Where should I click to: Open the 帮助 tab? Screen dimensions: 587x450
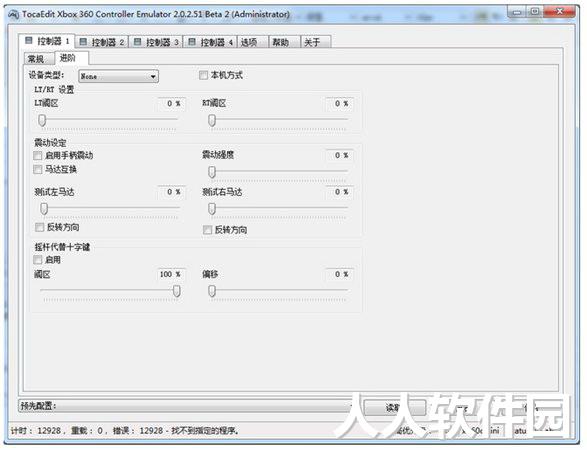[x=284, y=42]
